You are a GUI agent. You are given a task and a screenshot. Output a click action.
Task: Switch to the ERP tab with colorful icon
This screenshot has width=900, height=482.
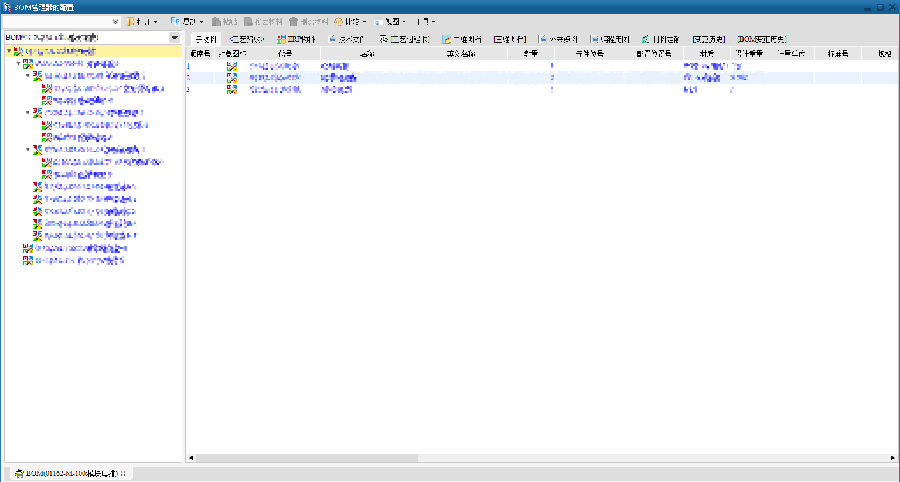pyautogui.click(x=296, y=39)
